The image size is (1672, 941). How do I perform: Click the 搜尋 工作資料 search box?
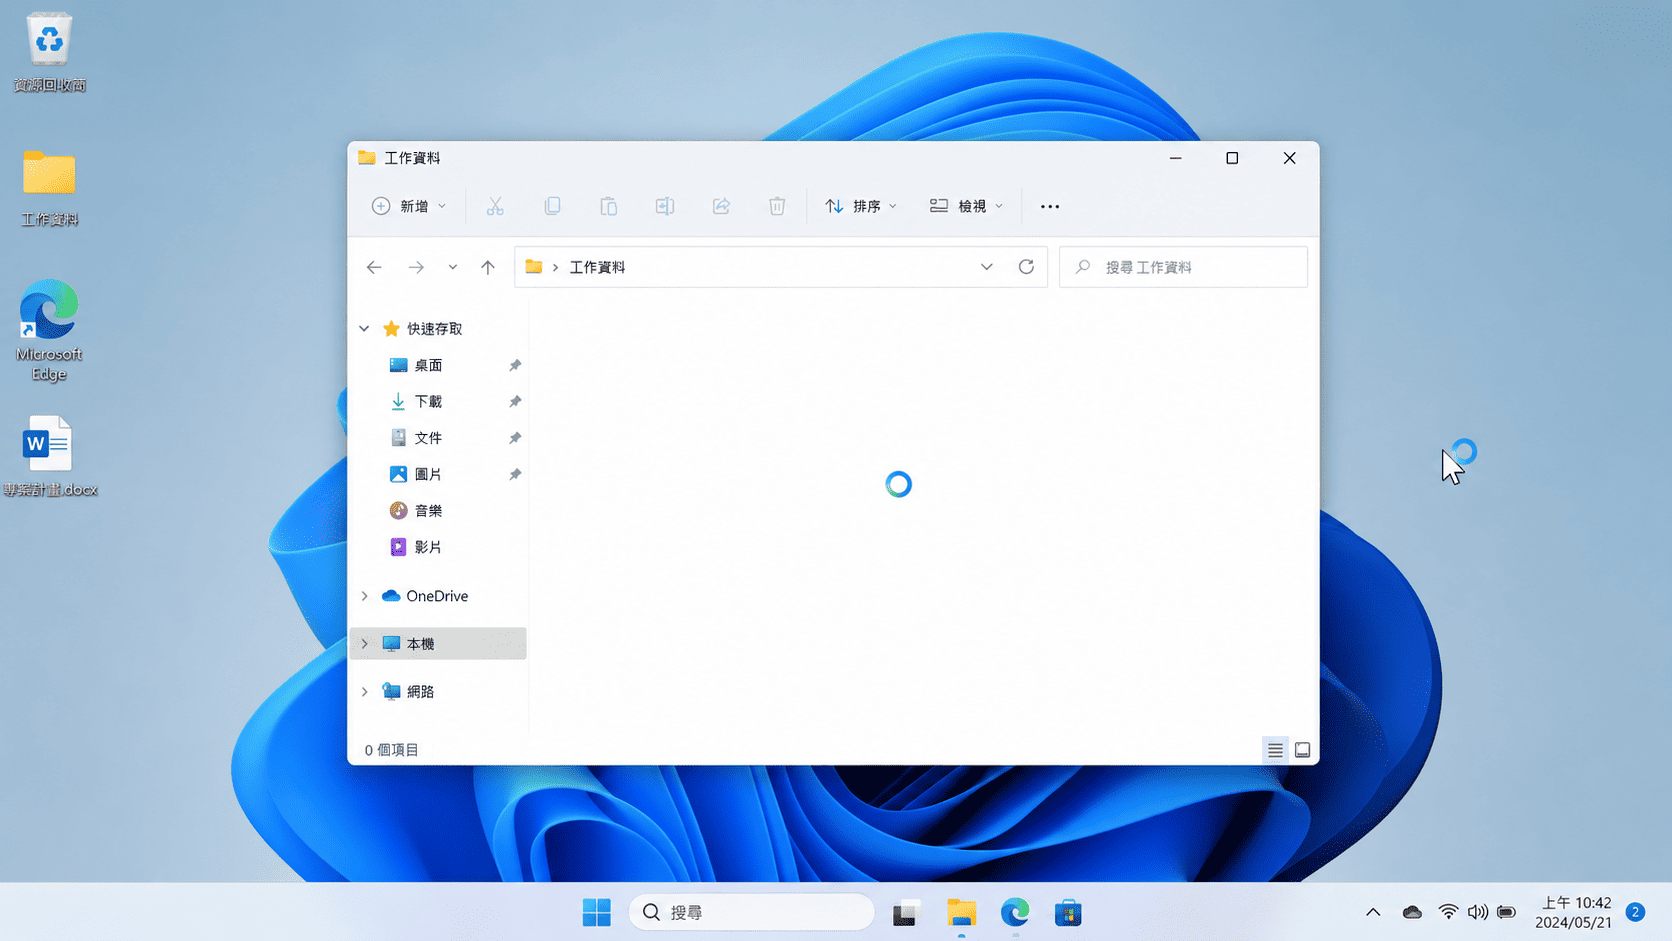coord(1183,267)
